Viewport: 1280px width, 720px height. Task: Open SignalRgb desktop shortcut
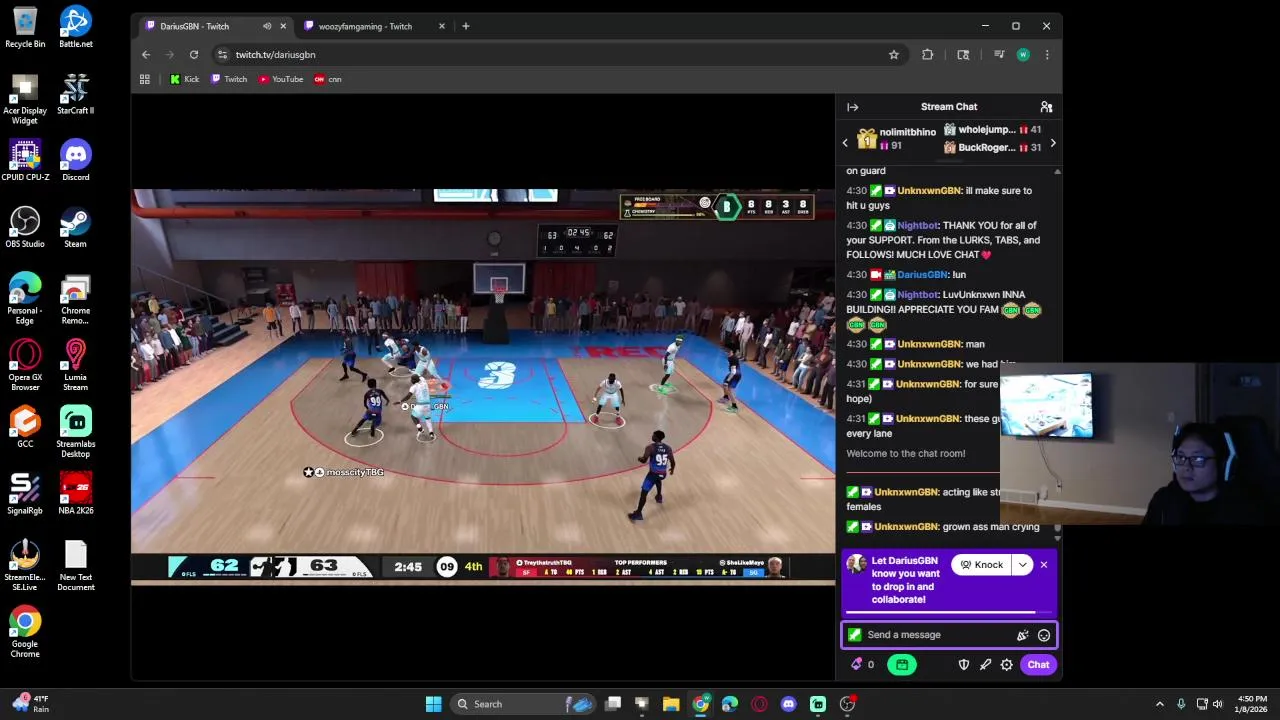25,494
